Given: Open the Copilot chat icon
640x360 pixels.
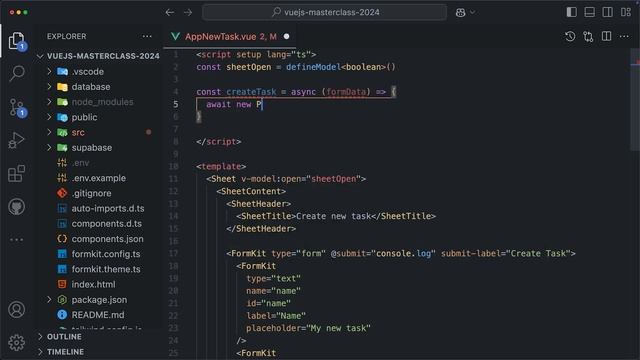Looking at the screenshot, I should pyautogui.click(x=460, y=12).
